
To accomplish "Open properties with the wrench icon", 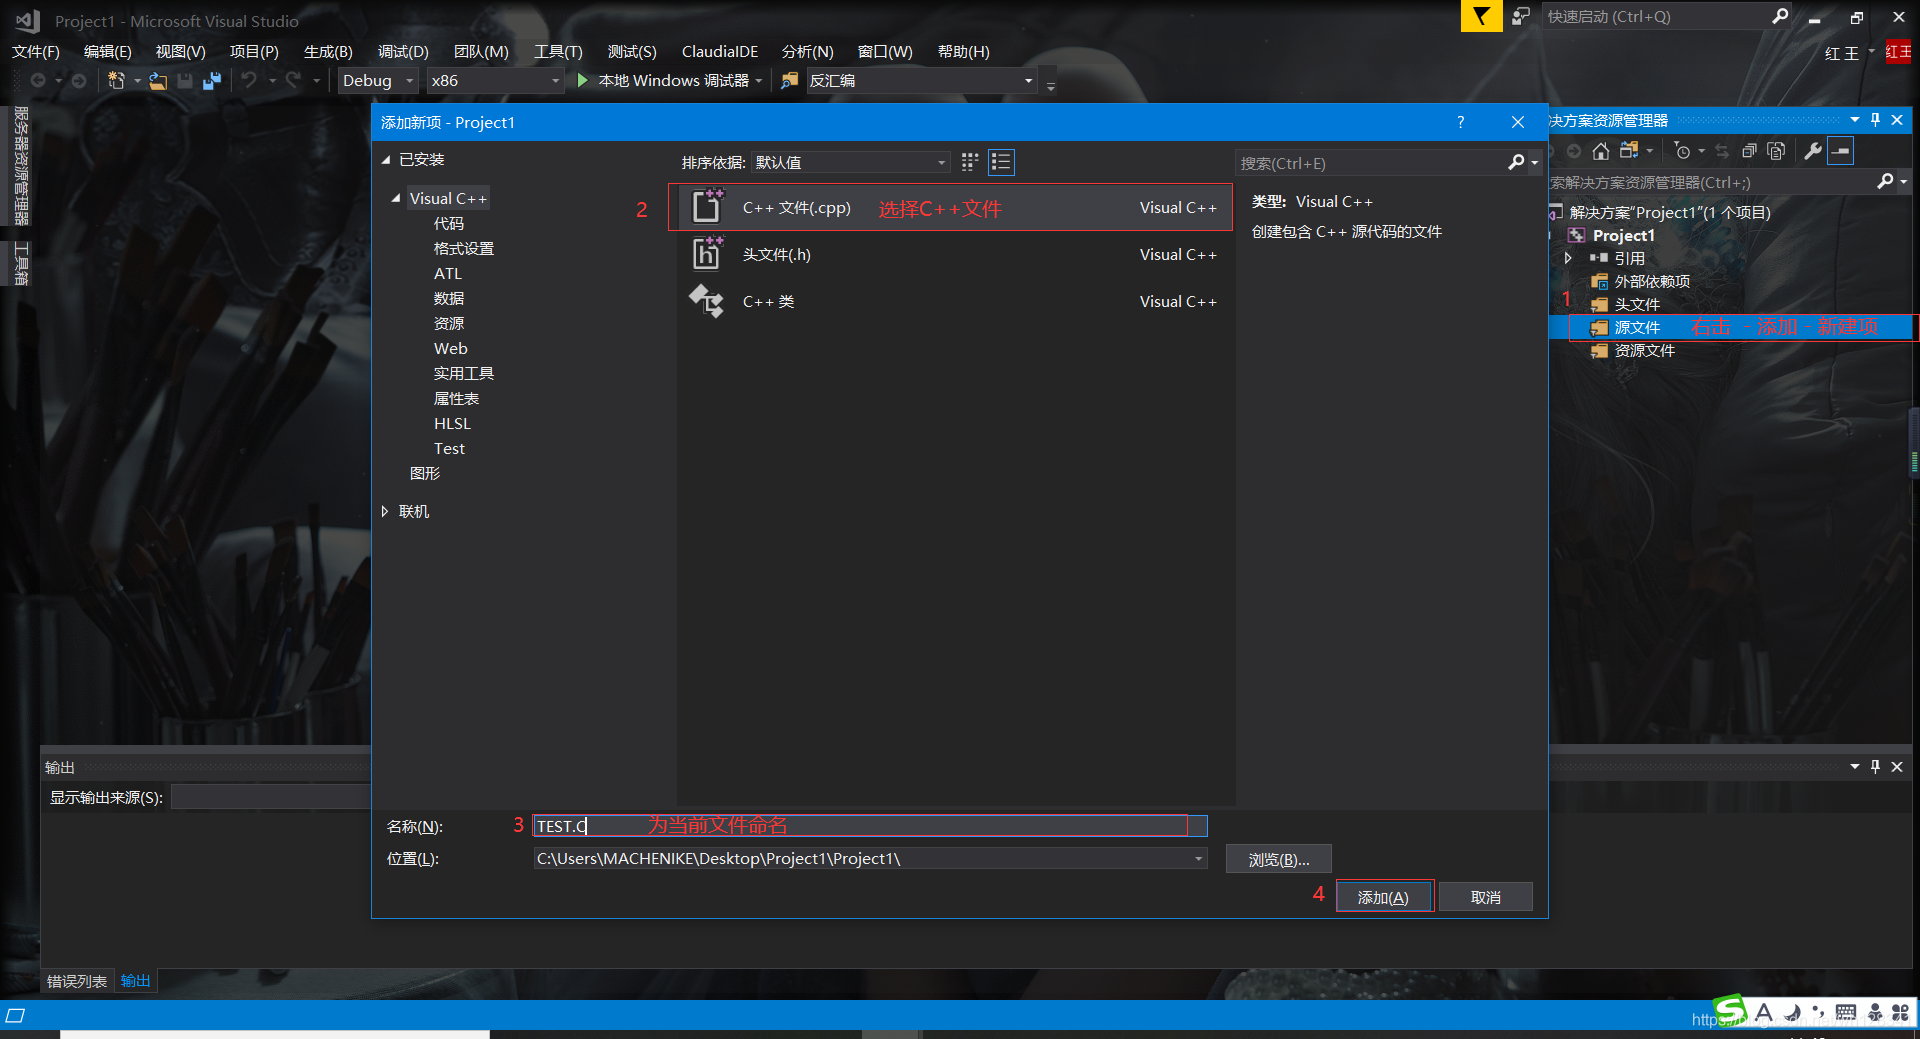I will (1812, 151).
